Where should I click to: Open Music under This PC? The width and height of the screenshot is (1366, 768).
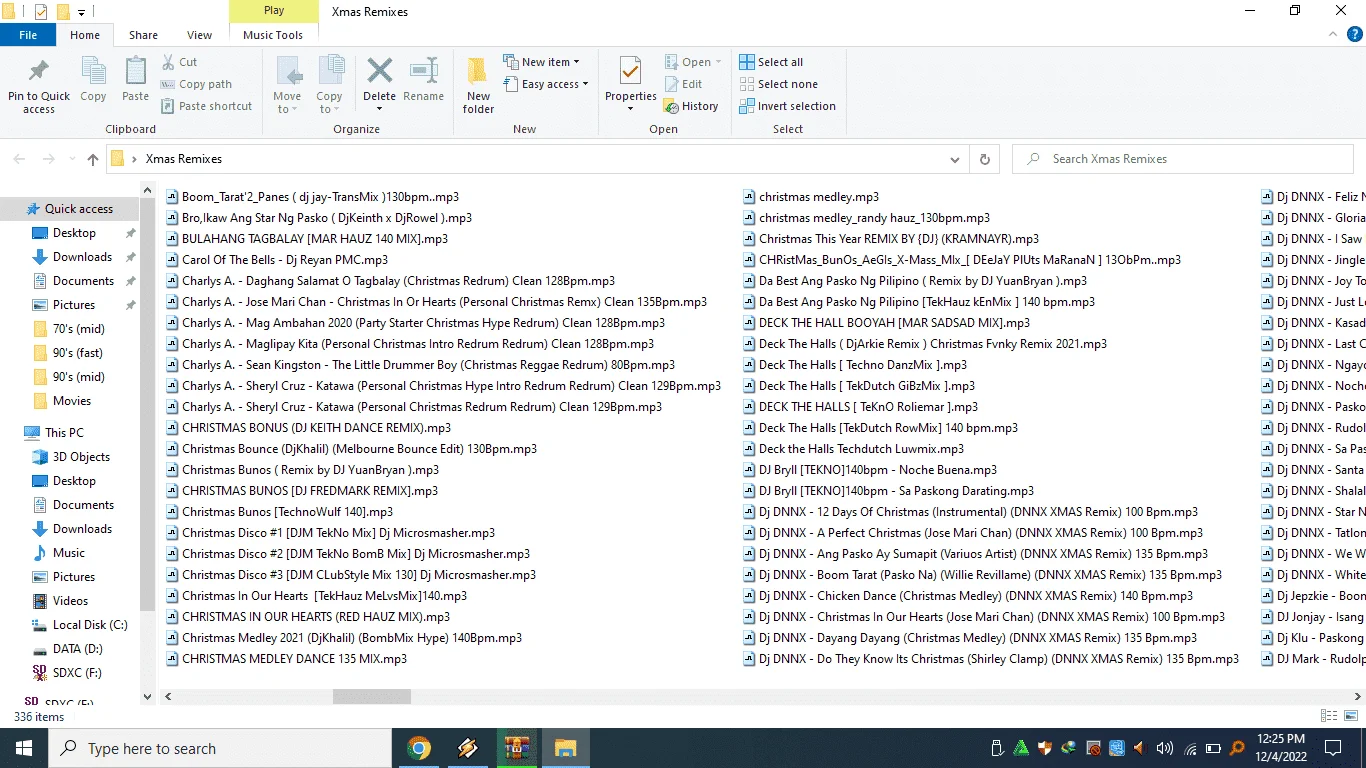[x=69, y=553]
